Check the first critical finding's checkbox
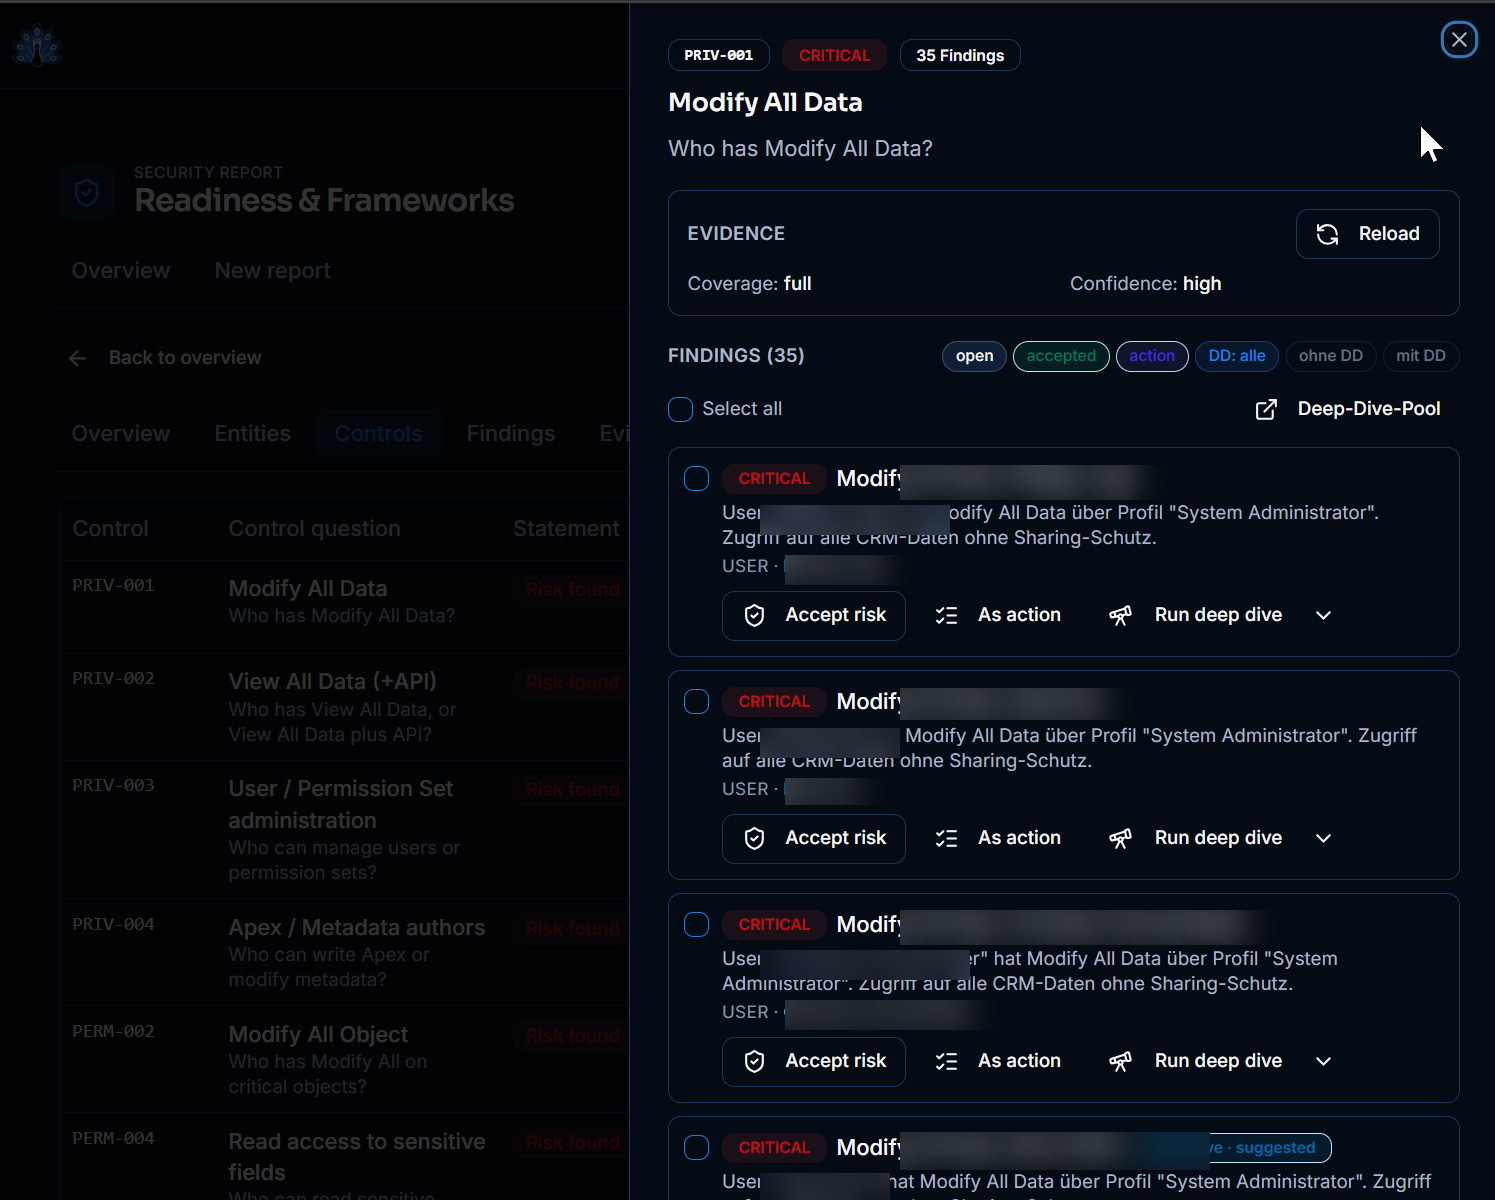Viewport: 1495px width, 1200px height. pyautogui.click(x=696, y=478)
